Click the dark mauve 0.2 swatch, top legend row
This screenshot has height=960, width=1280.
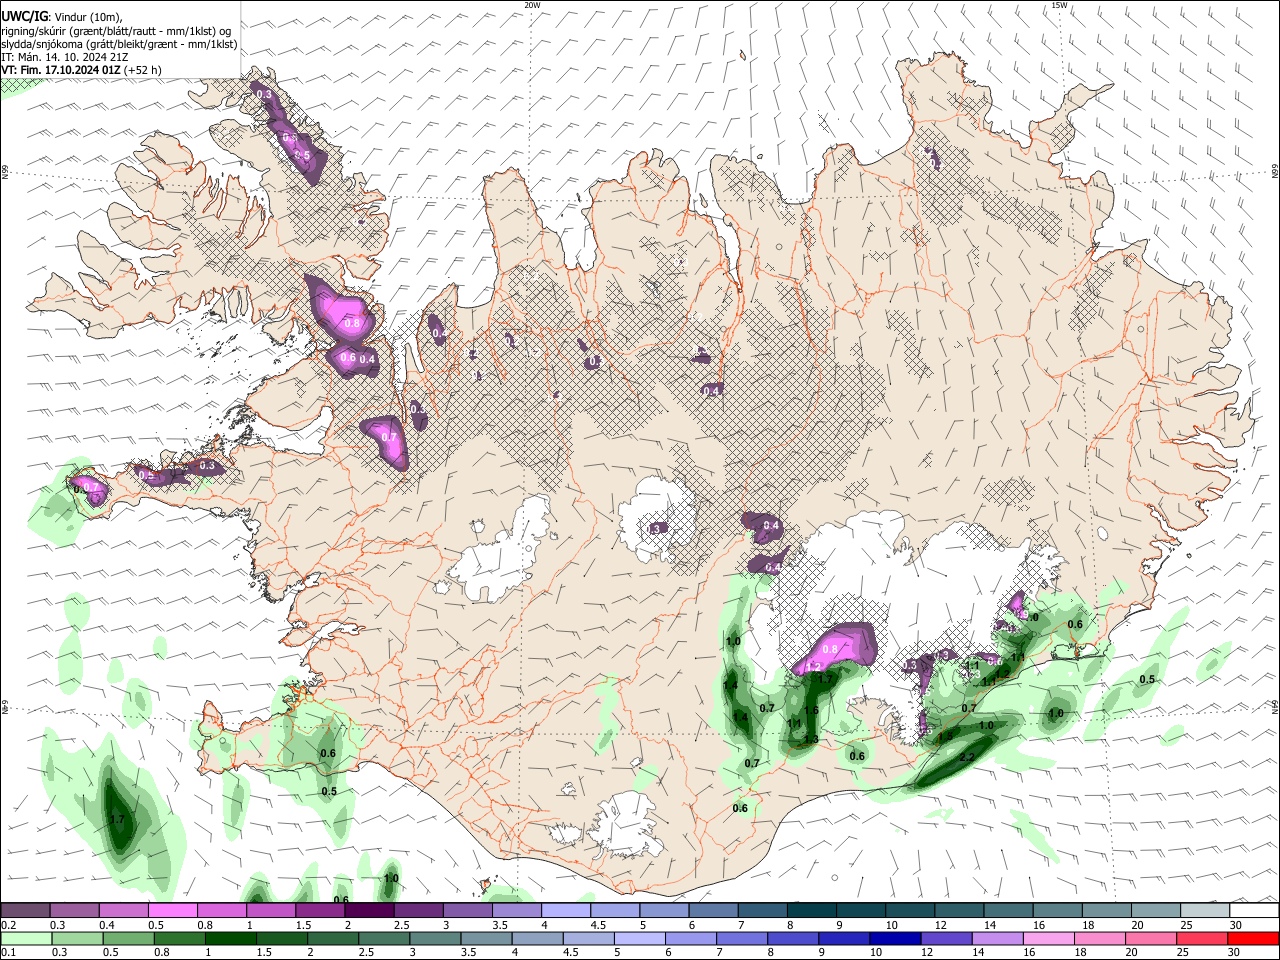(25, 910)
